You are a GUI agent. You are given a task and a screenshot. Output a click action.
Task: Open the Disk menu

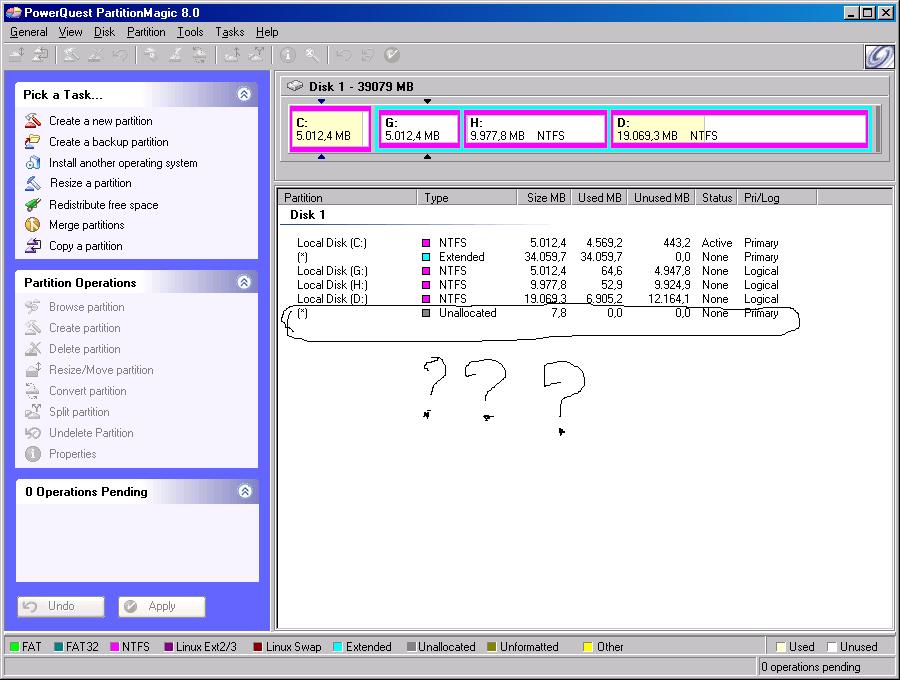(x=104, y=32)
